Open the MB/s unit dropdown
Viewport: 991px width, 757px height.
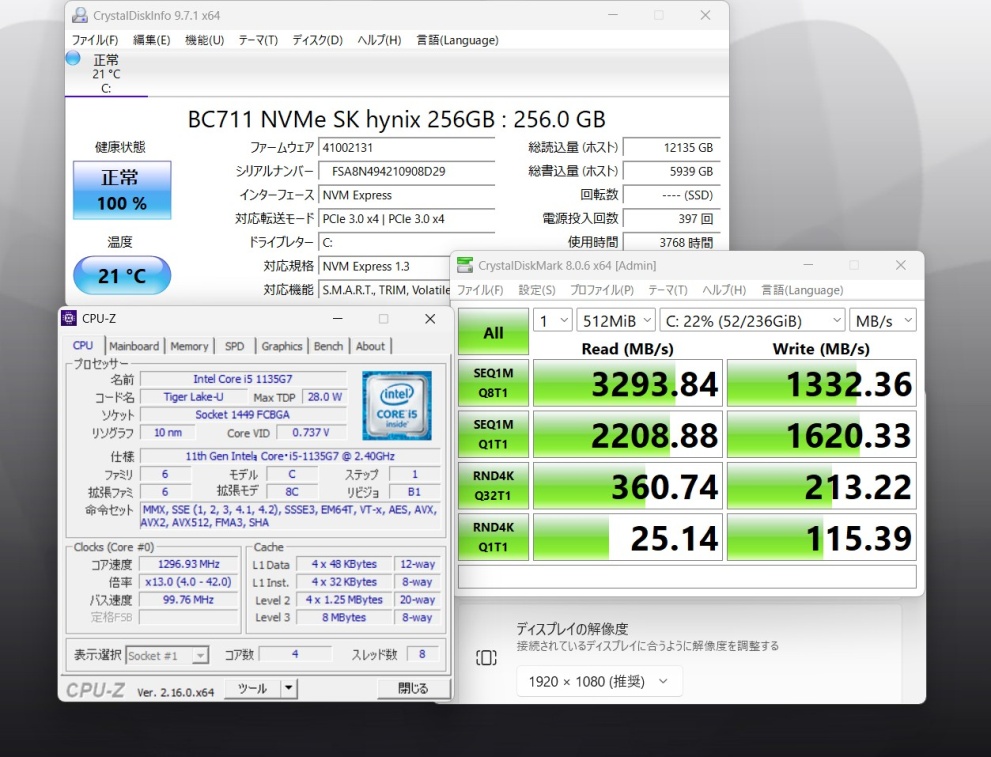pyautogui.click(x=882, y=320)
